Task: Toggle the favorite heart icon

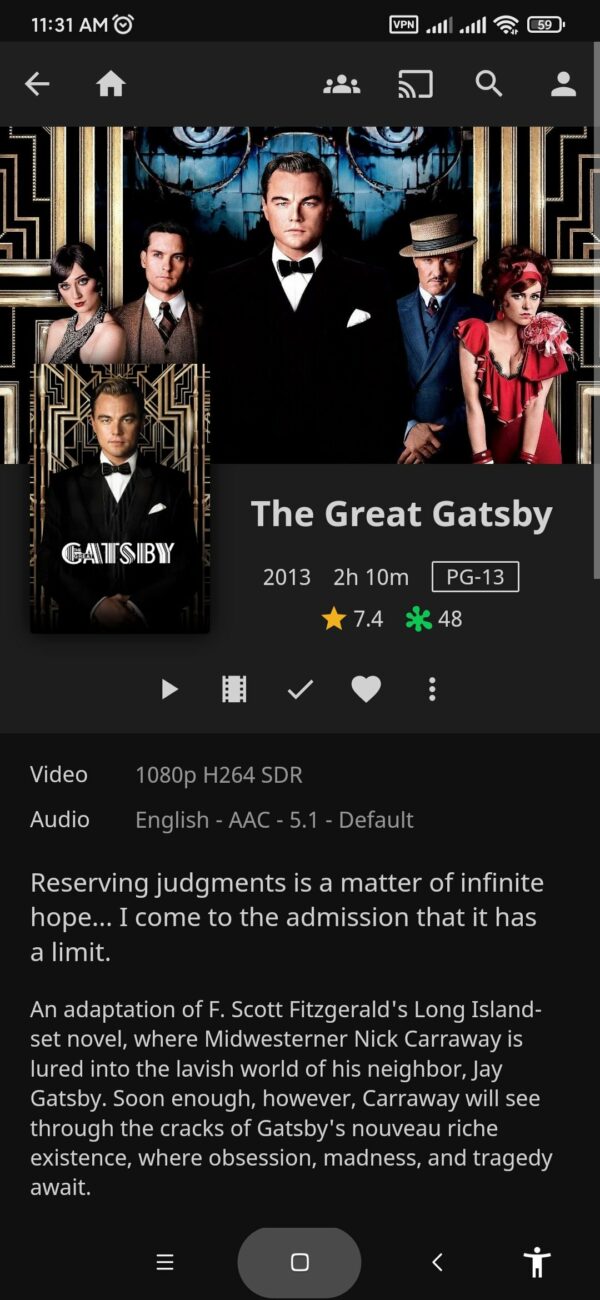Action: coord(366,689)
